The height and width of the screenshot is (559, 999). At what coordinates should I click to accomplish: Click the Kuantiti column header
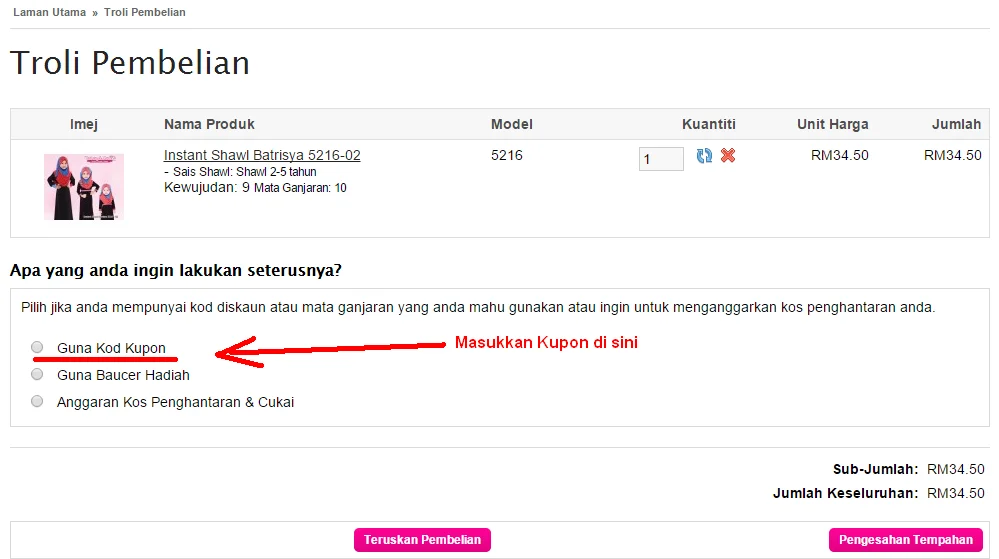coord(708,124)
